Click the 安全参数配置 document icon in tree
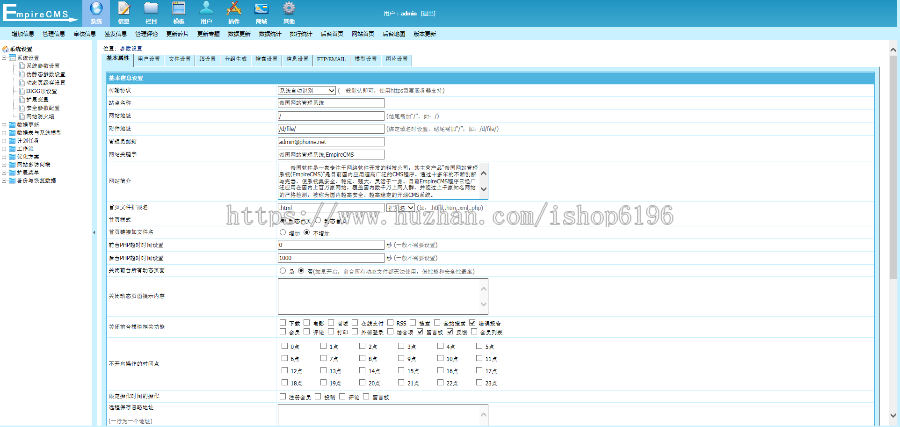Screen dimensions: 900x427 click(x=22, y=107)
